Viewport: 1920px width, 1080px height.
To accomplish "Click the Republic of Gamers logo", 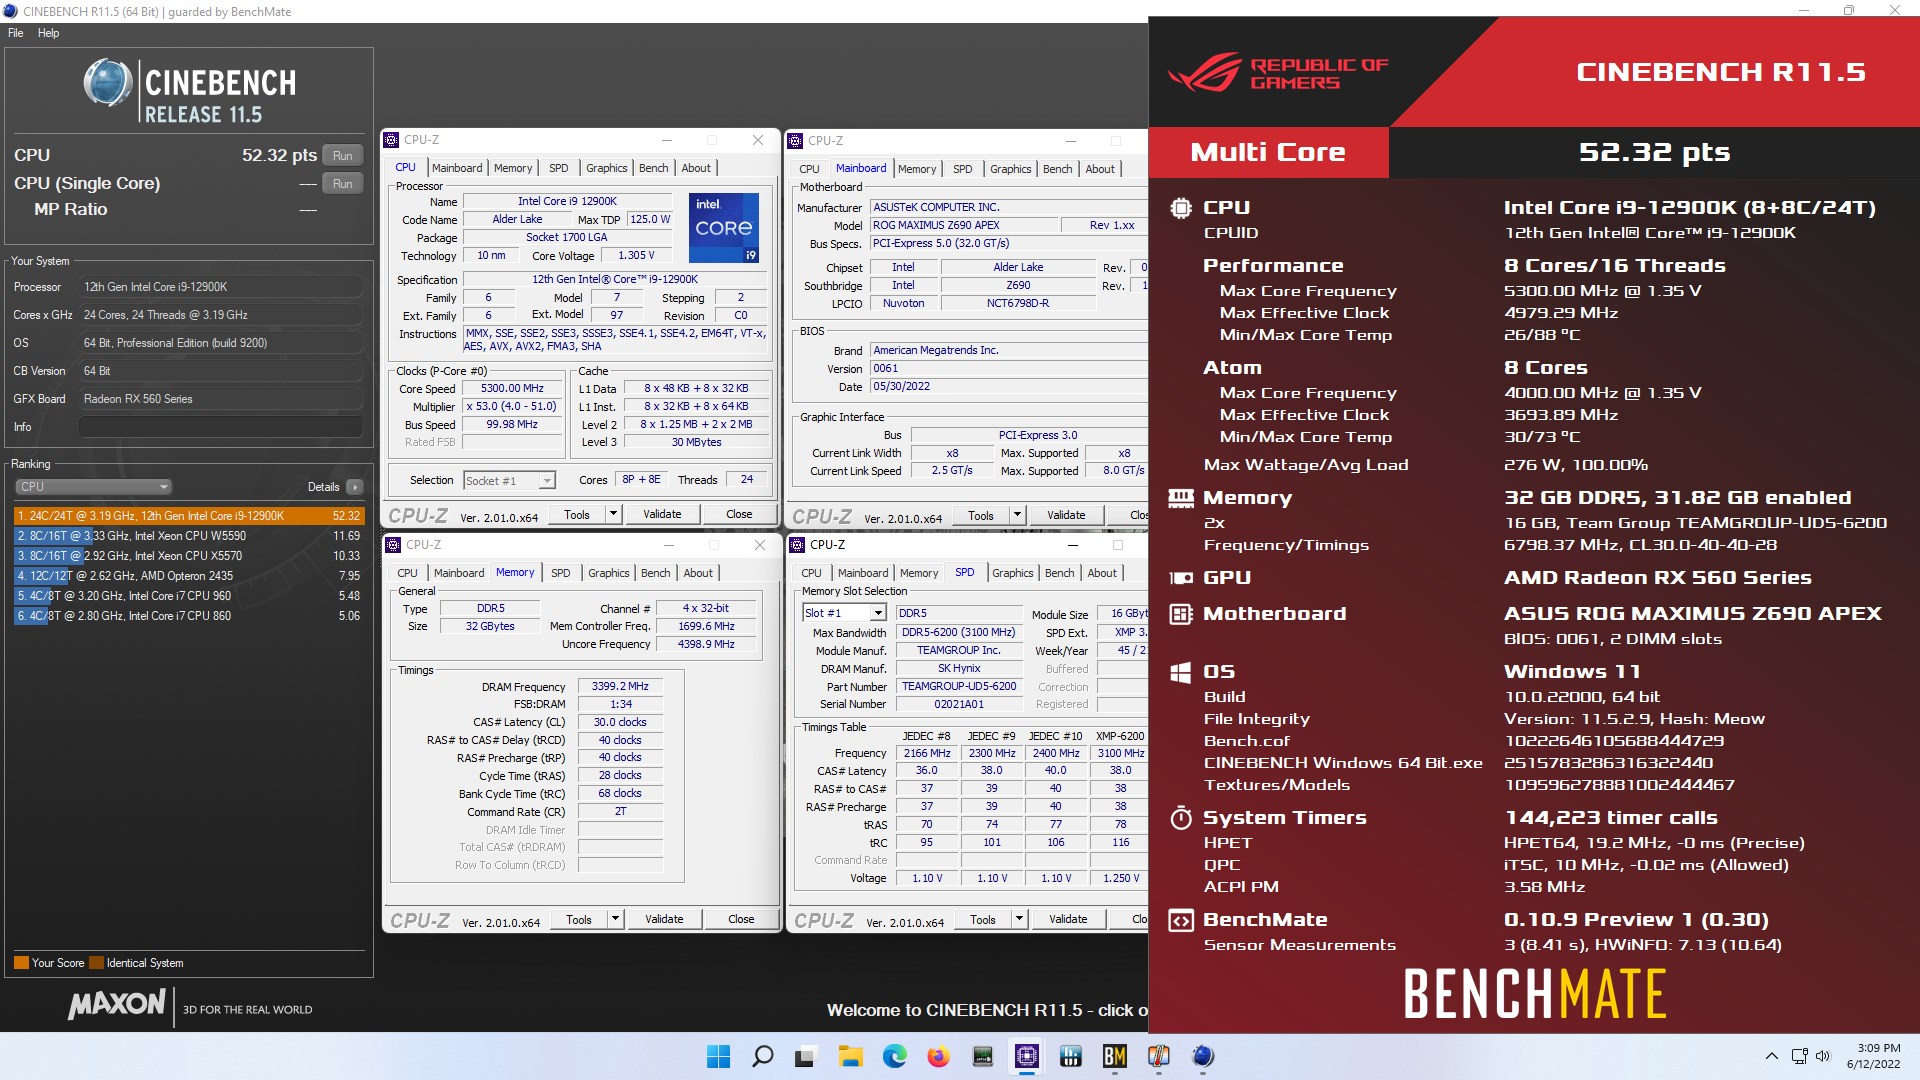I will tap(1278, 72).
